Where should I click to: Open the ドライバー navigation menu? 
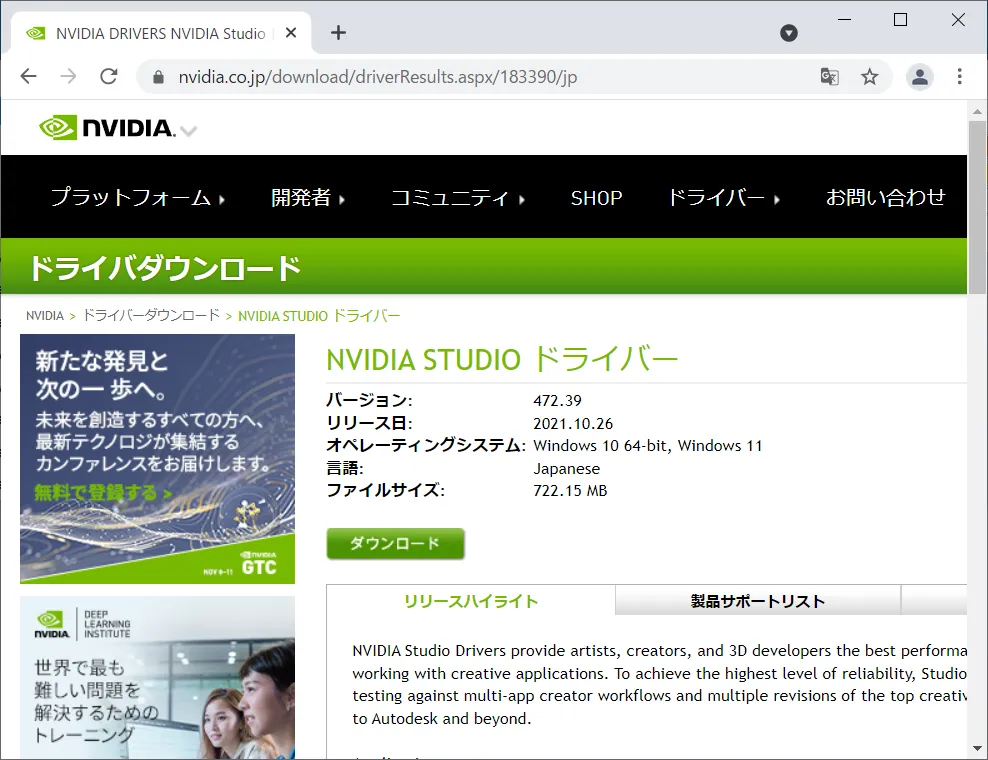pyautogui.click(x=723, y=198)
